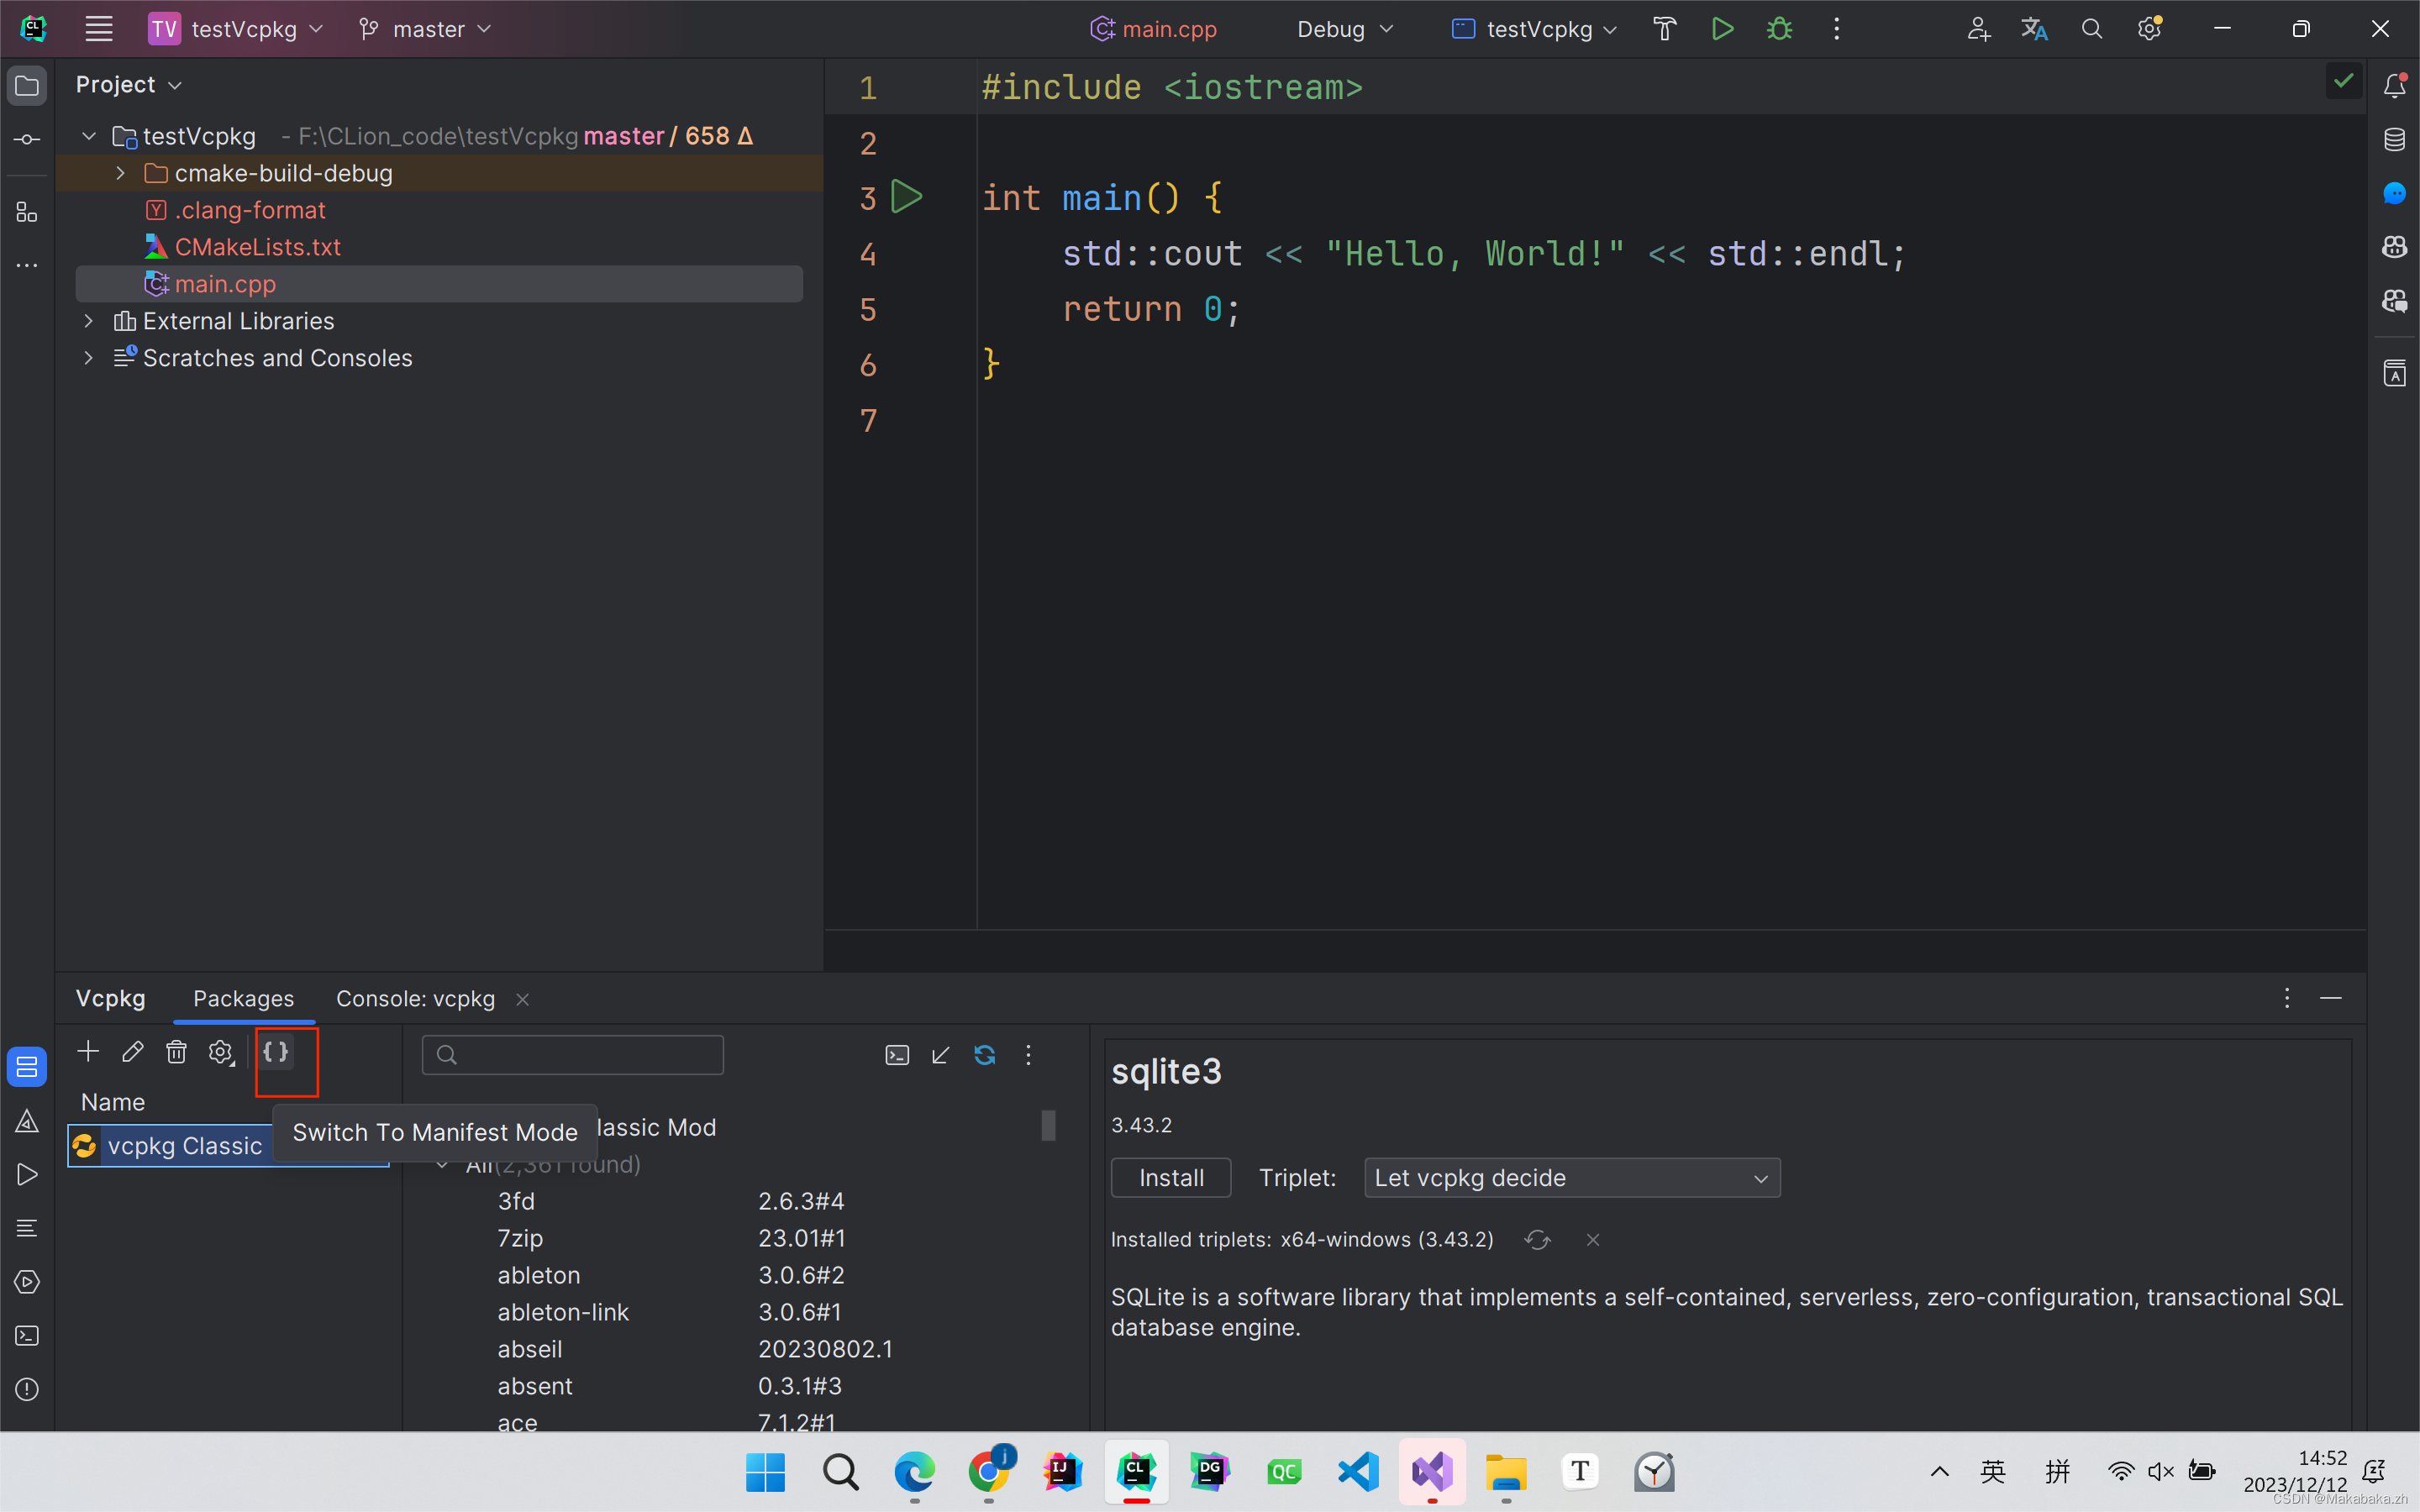Click the package search field

click(573, 1054)
